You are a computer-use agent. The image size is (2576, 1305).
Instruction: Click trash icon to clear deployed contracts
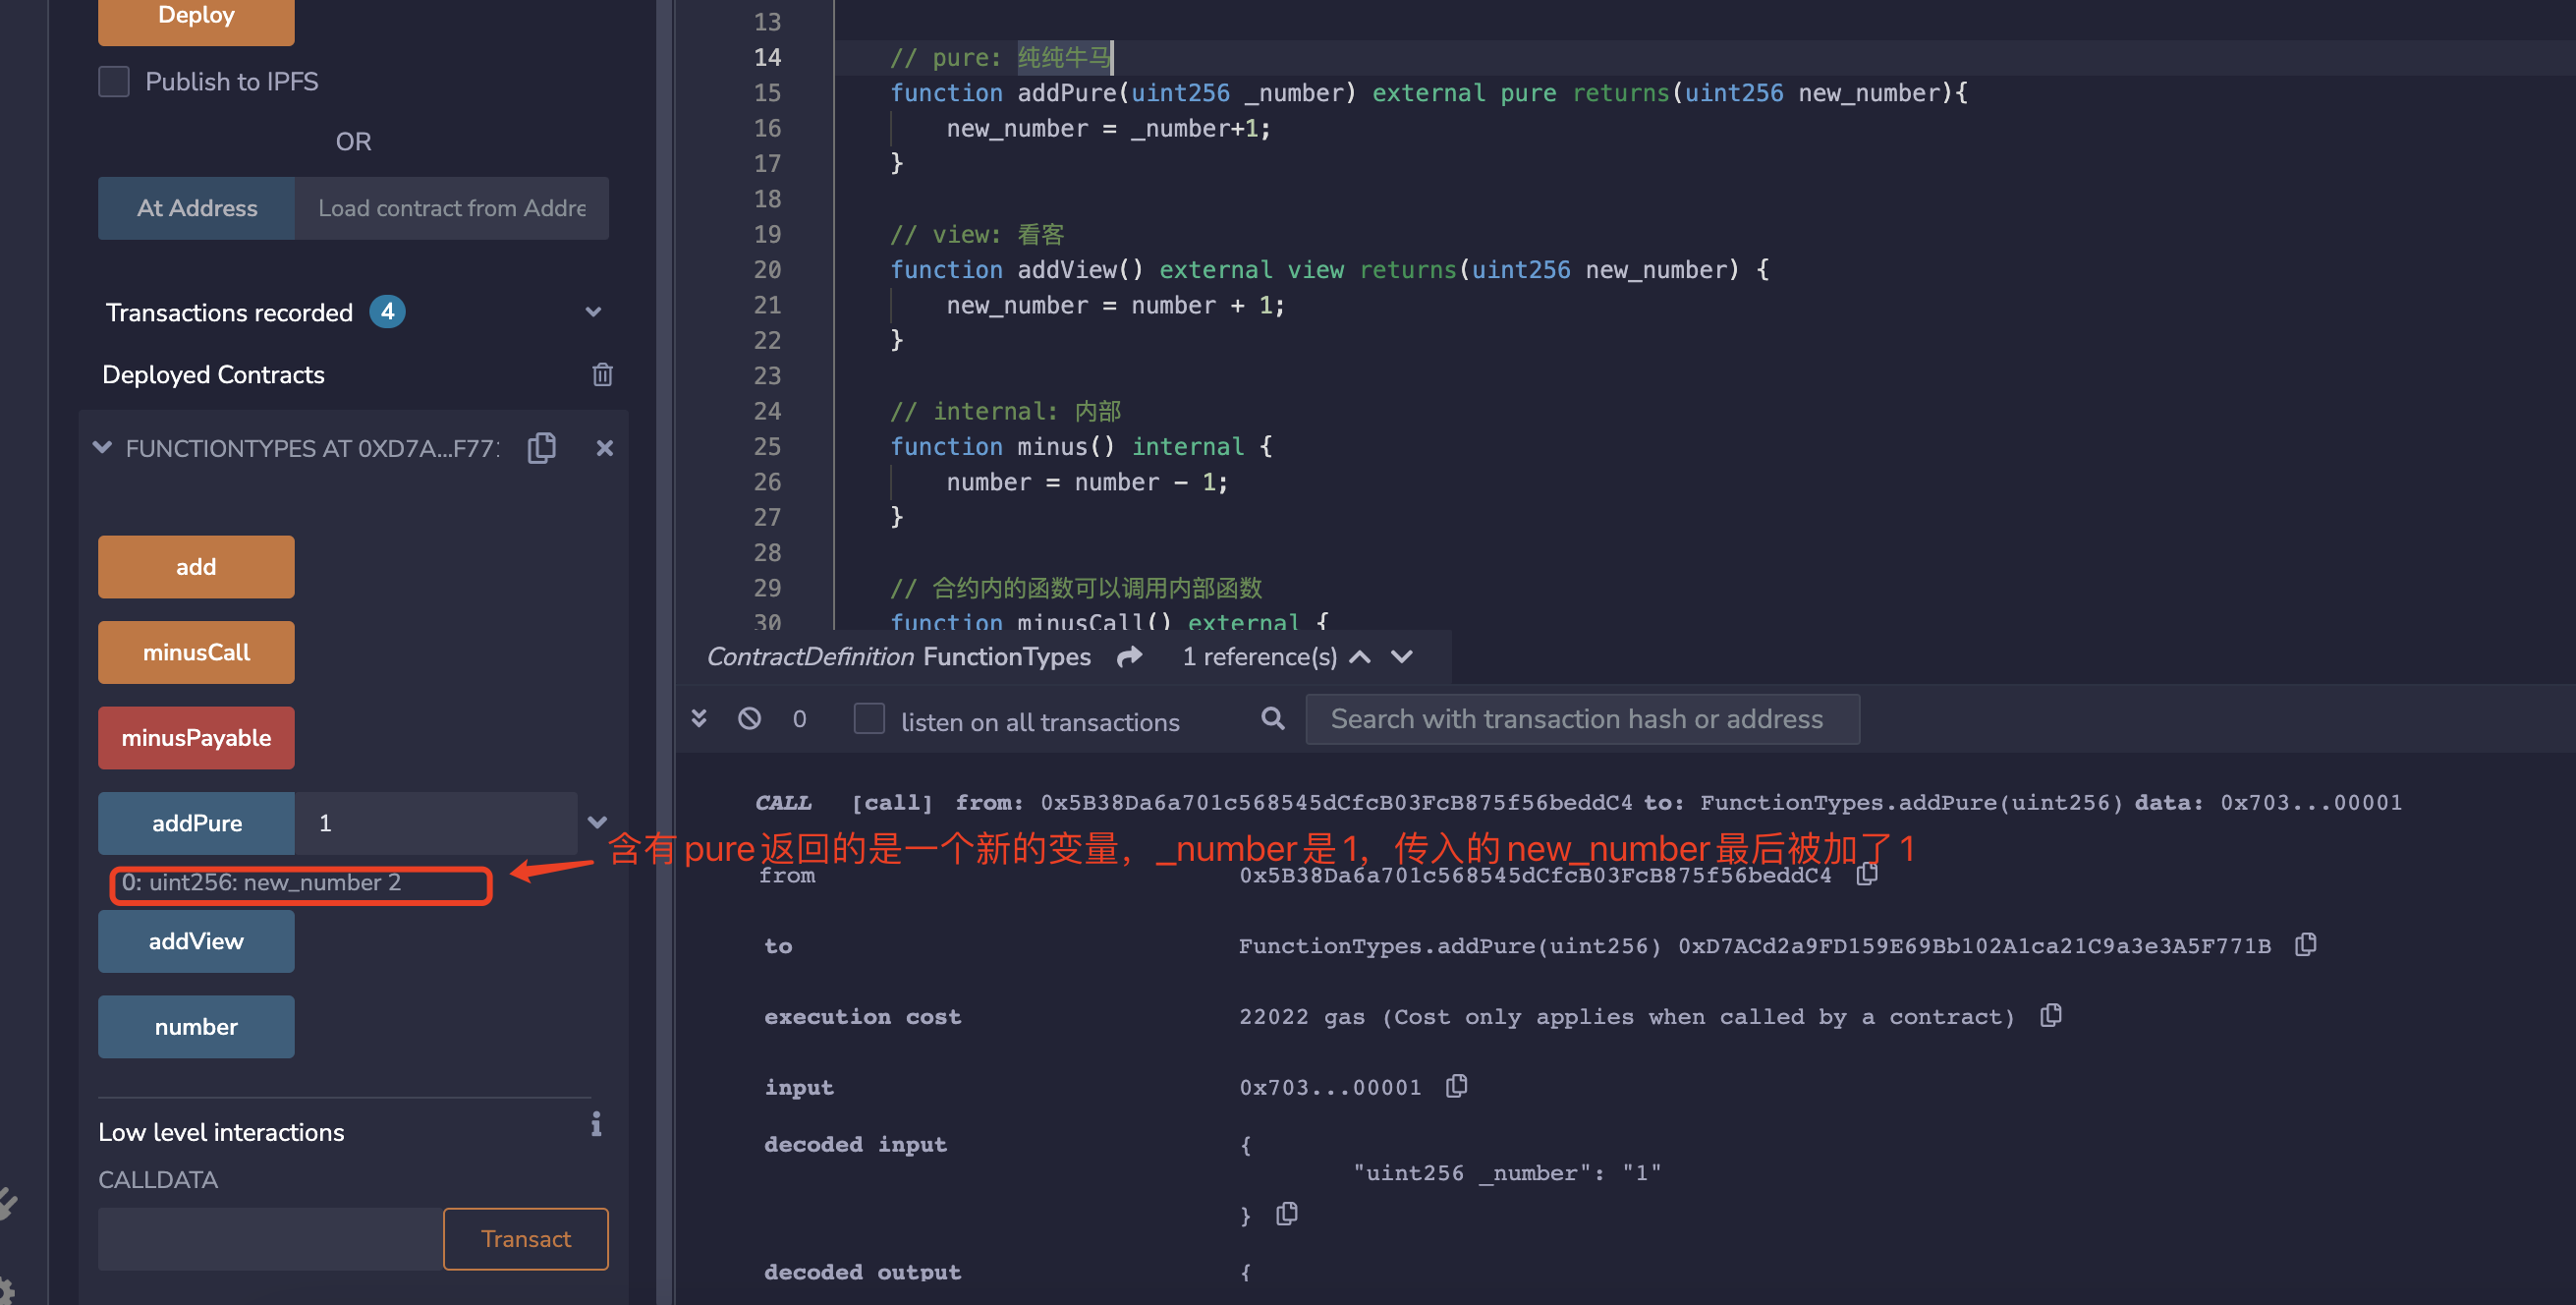602,374
